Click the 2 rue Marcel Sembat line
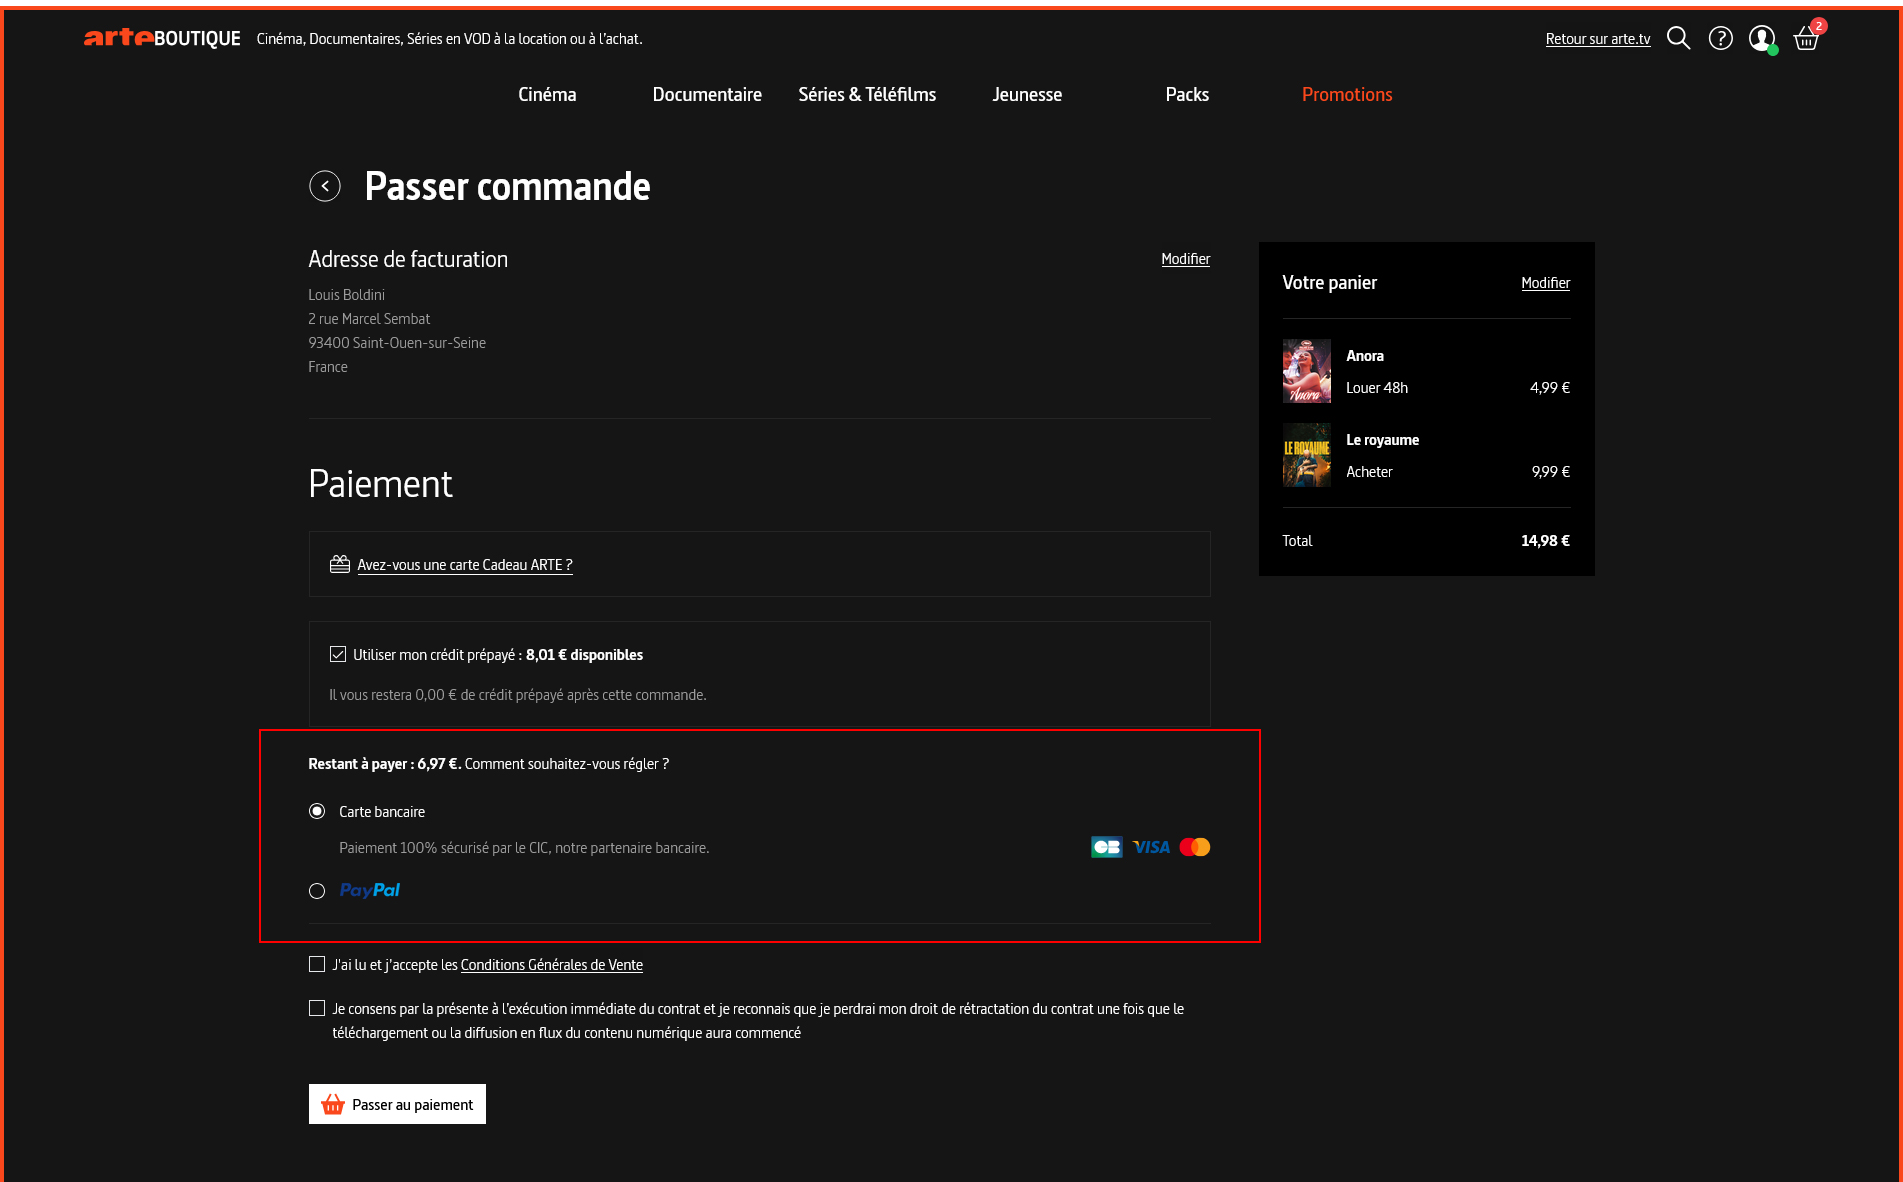 point(369,319)
